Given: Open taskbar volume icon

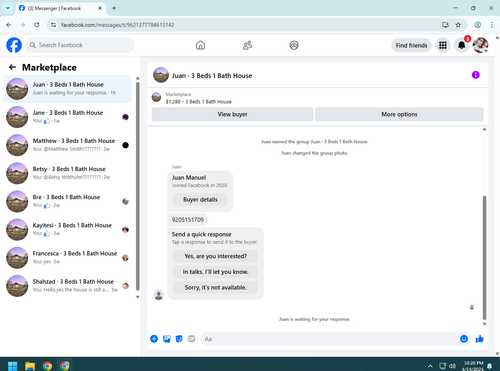Looking at the screenshot, I should coord(452,366).
